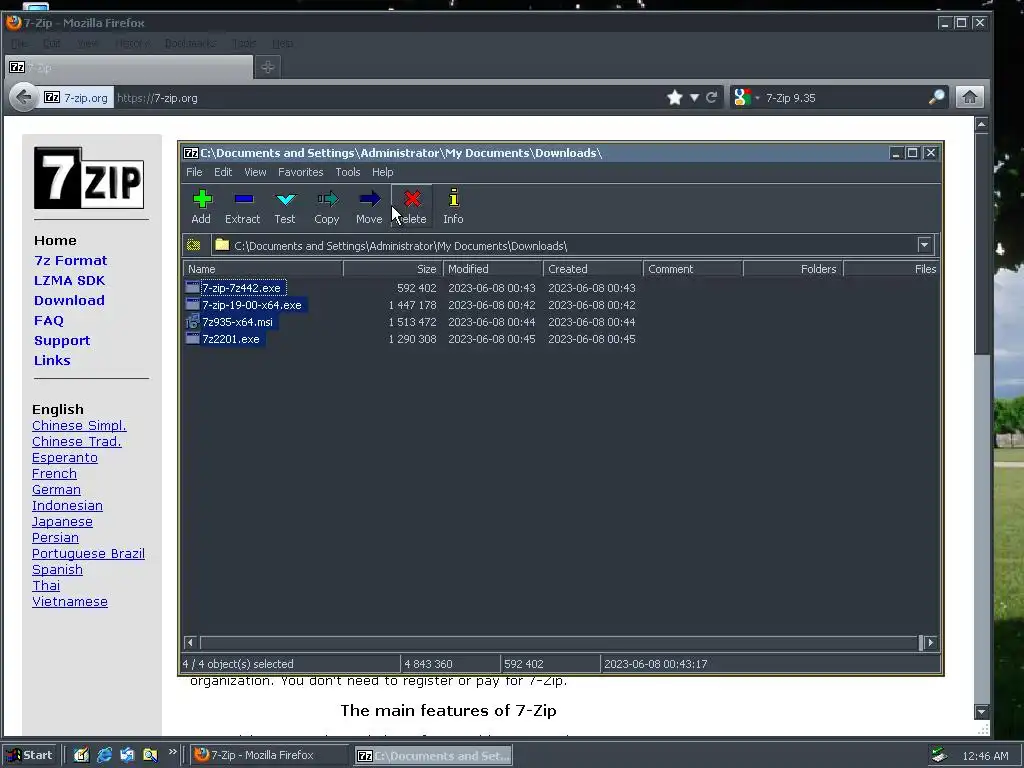This screenshot has height=768, width=1024.
Task: Choose the Copy toolbar icon
Action: pos(327,206)
